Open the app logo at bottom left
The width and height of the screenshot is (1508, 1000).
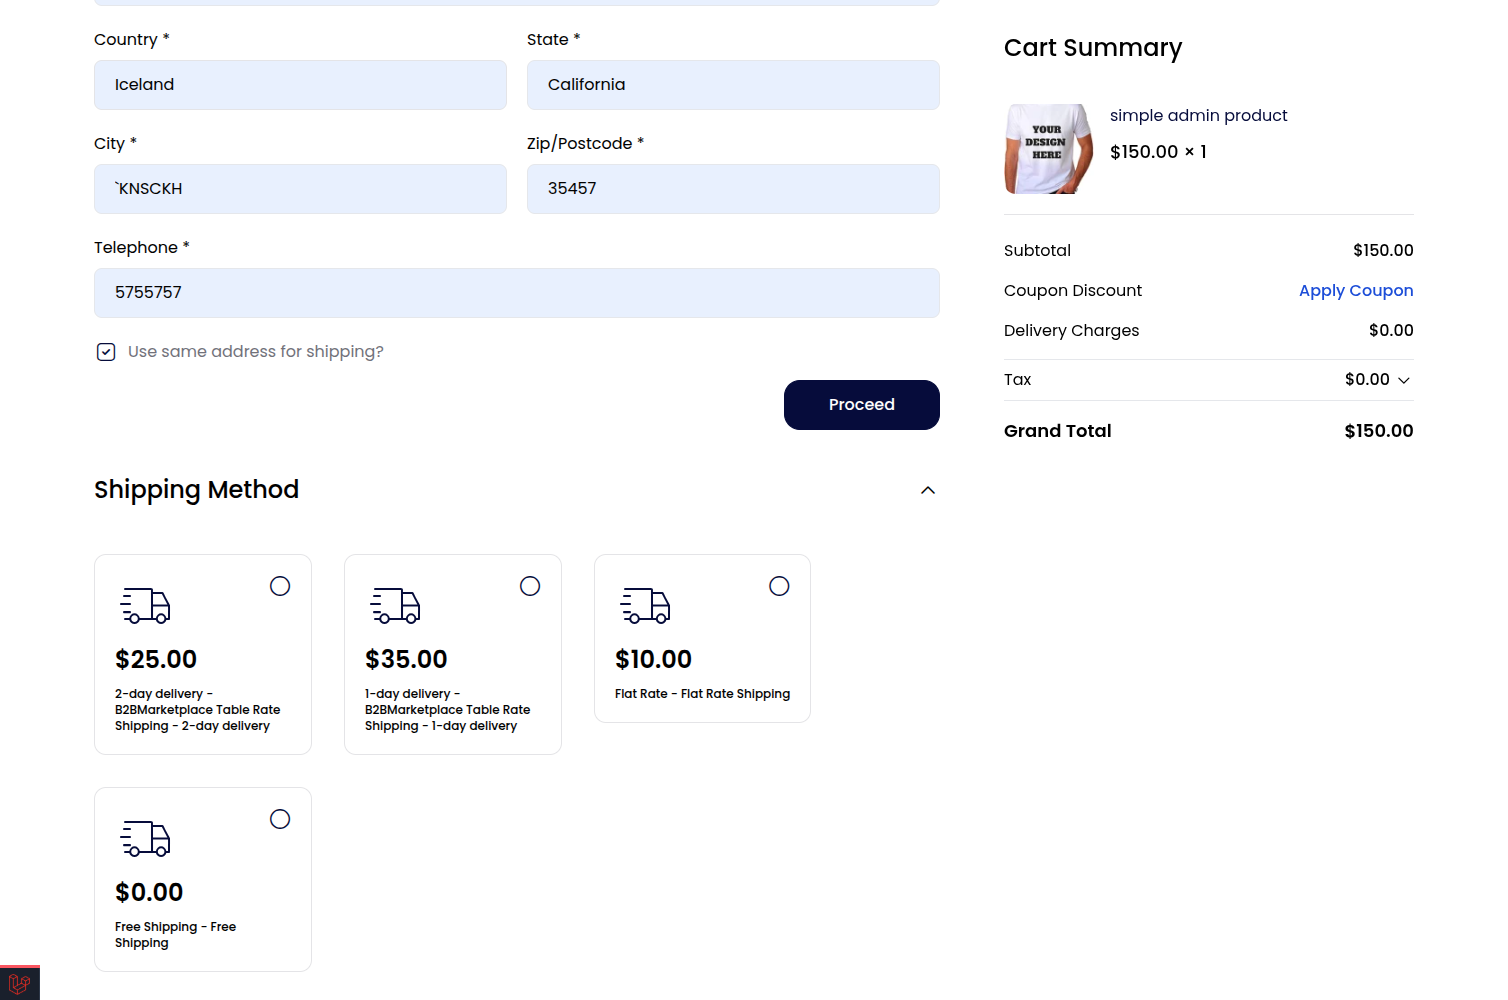point(19,983)
